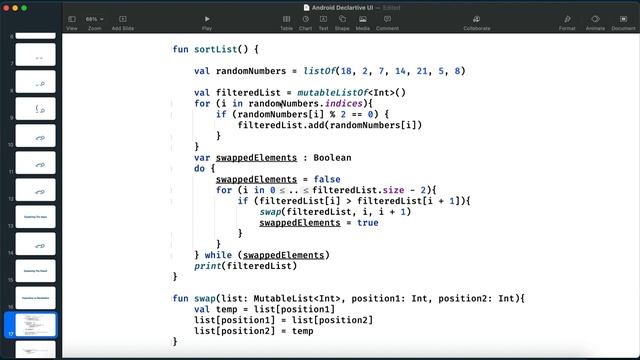This screenshot has height=360, width=640.
Task: Add a Text box from toolbar
Action: [323, 23]
